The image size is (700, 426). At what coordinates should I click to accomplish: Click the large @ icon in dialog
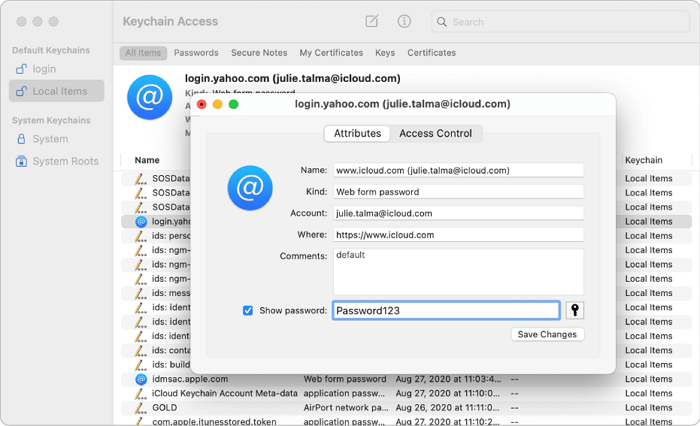(250, 188)
